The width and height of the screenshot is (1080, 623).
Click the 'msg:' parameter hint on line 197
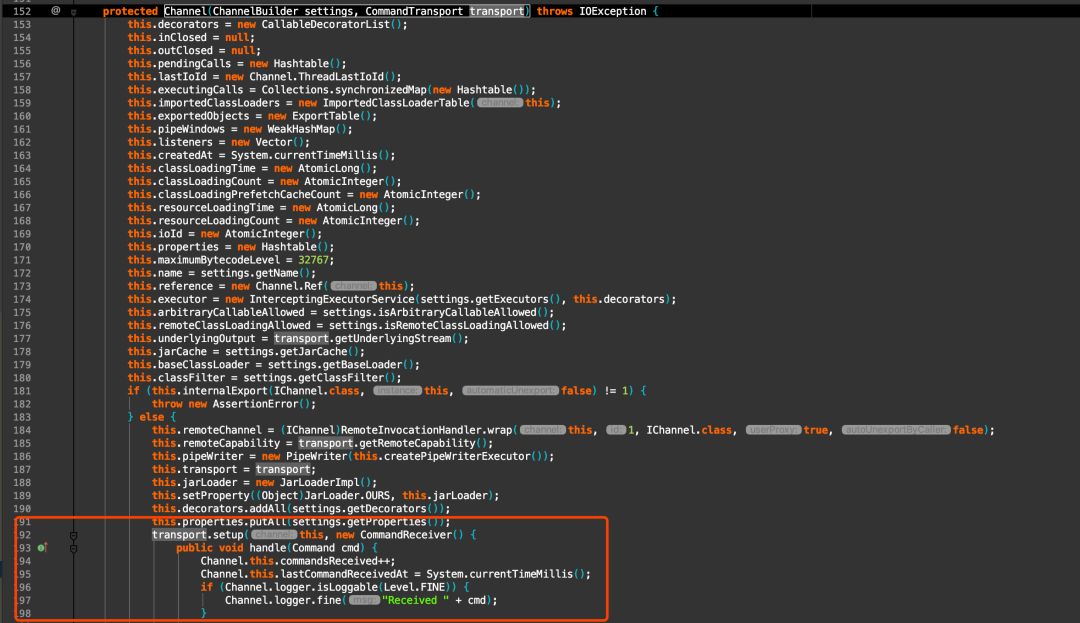tap(364, 600)
